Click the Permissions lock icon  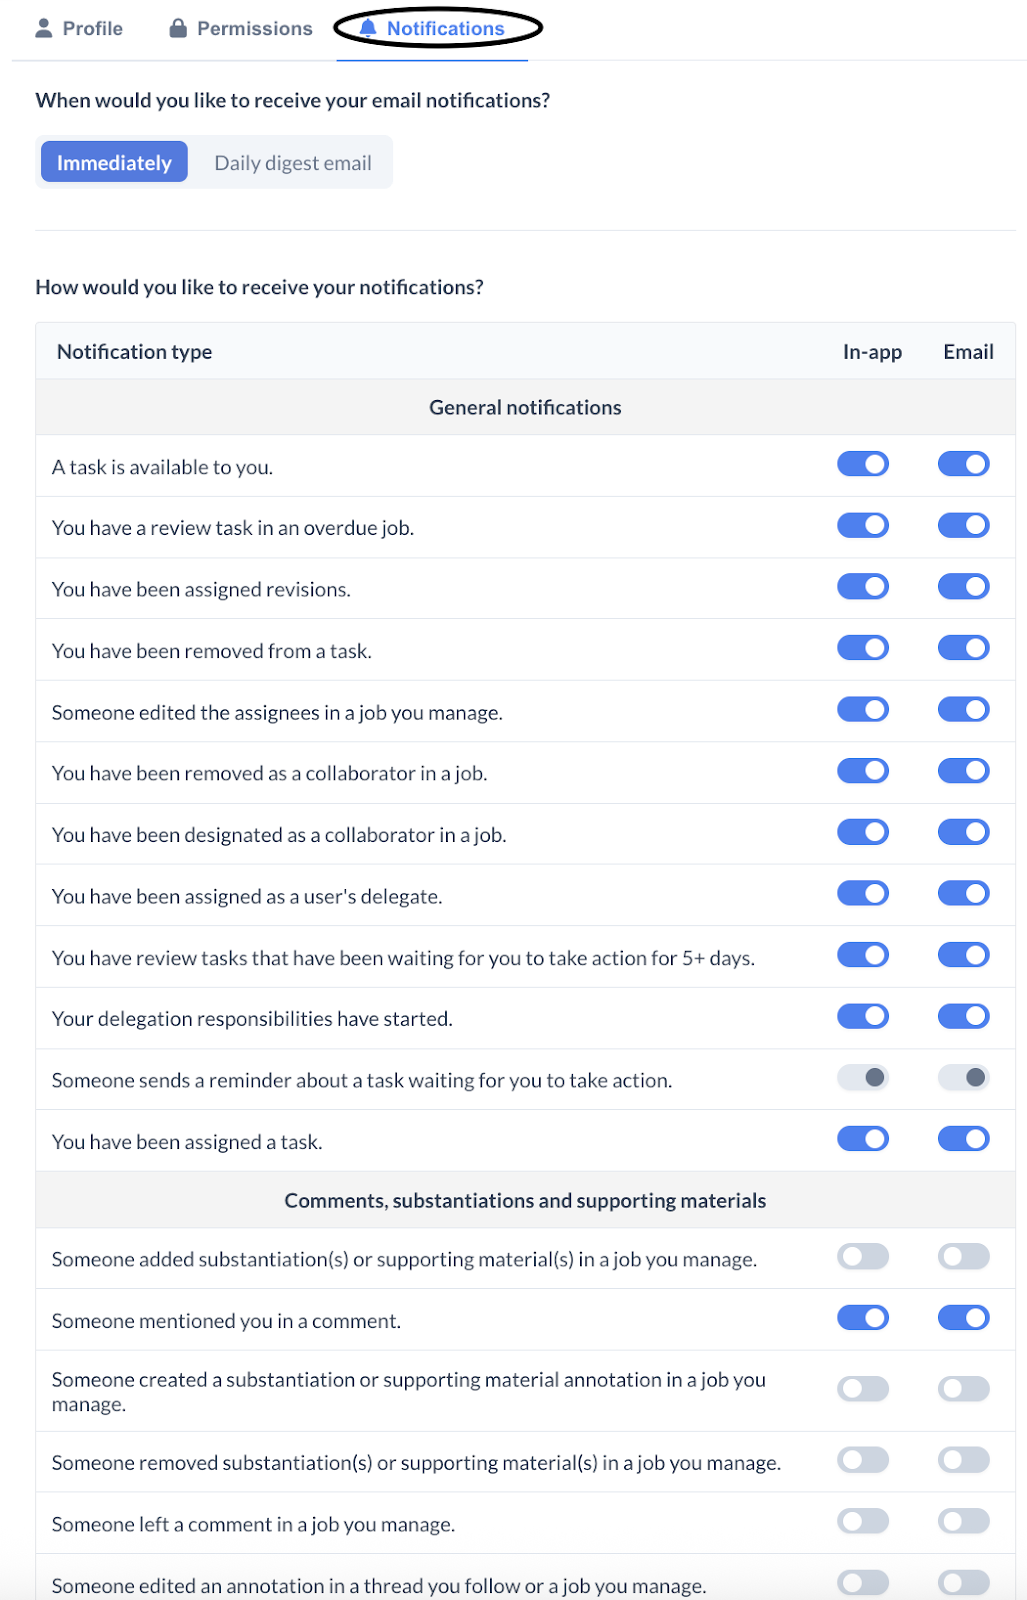(x=178, y=28)
